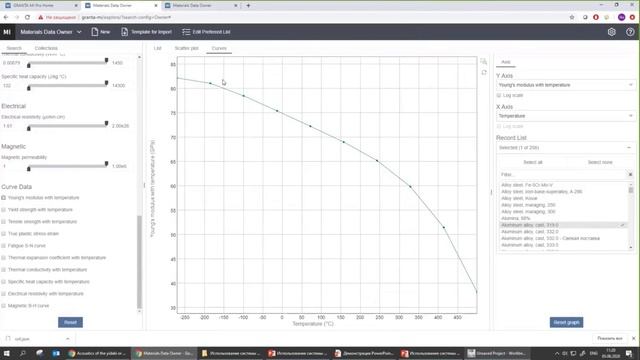Image resolution: width=640 pixels, height=360 pixels.
Task: Click the chart zoom icon
Action: pos(484,62)
